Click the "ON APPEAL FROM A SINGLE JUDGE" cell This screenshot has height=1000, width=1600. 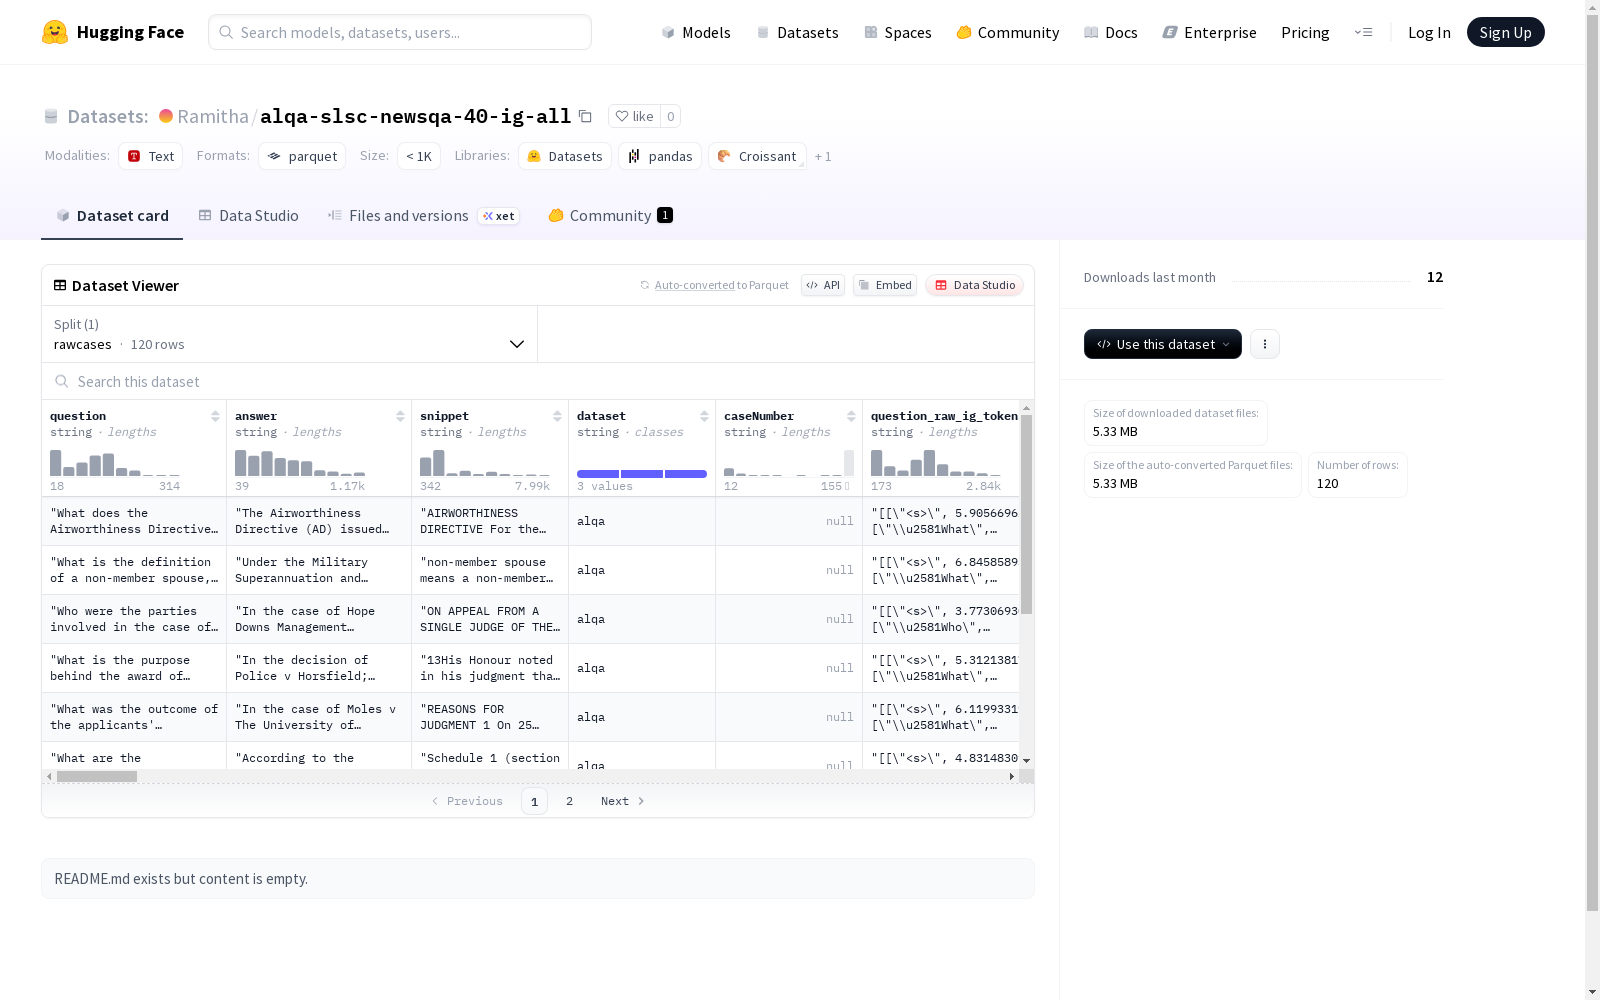click(490, 619)
